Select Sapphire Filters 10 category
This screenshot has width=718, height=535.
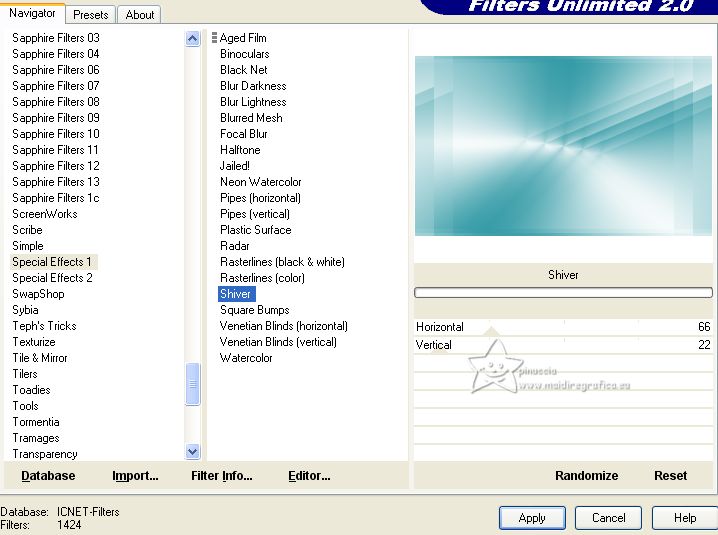55,134
